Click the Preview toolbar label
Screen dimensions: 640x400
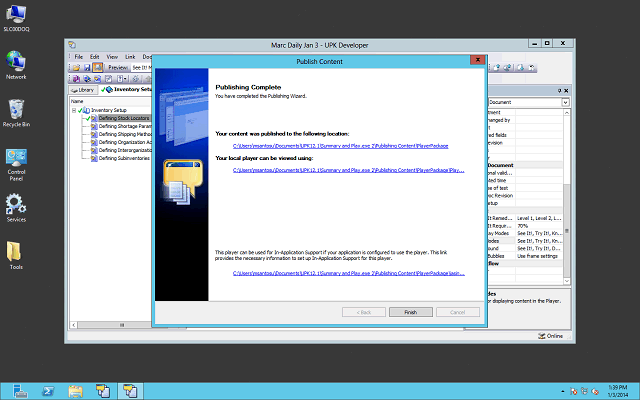click(118, 68)
